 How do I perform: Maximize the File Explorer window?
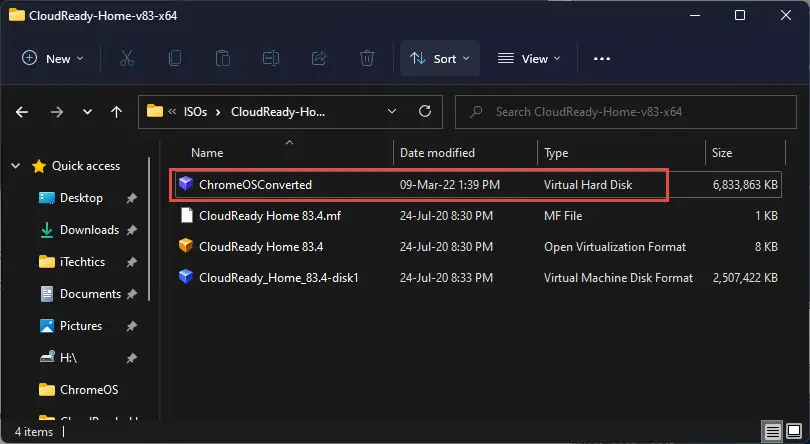(740, 15)
